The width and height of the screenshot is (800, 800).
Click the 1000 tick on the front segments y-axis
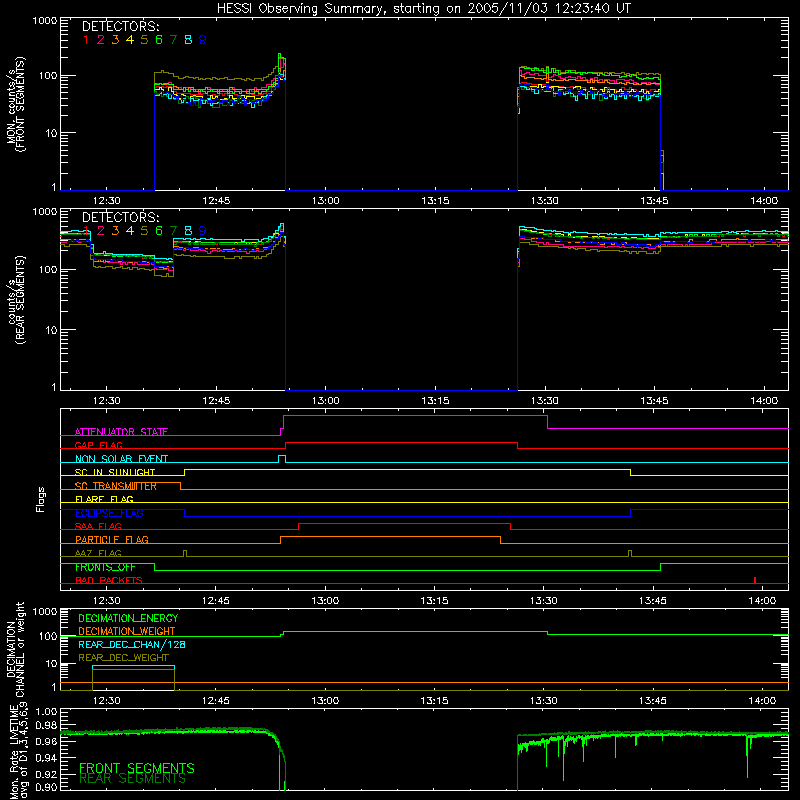[x=45, y=21]
